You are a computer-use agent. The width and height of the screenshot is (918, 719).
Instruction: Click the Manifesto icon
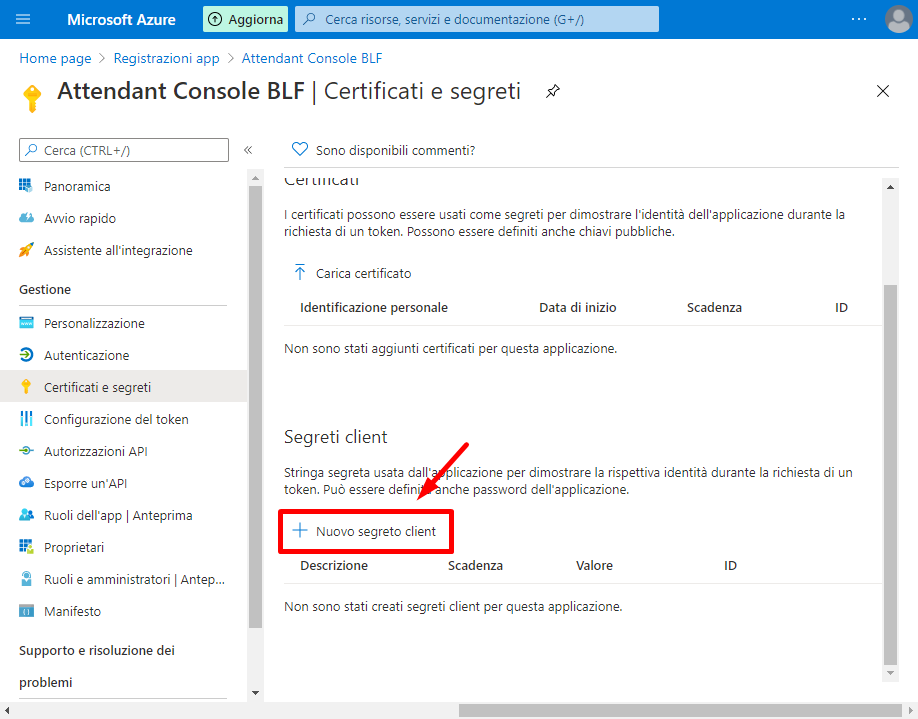26,611
